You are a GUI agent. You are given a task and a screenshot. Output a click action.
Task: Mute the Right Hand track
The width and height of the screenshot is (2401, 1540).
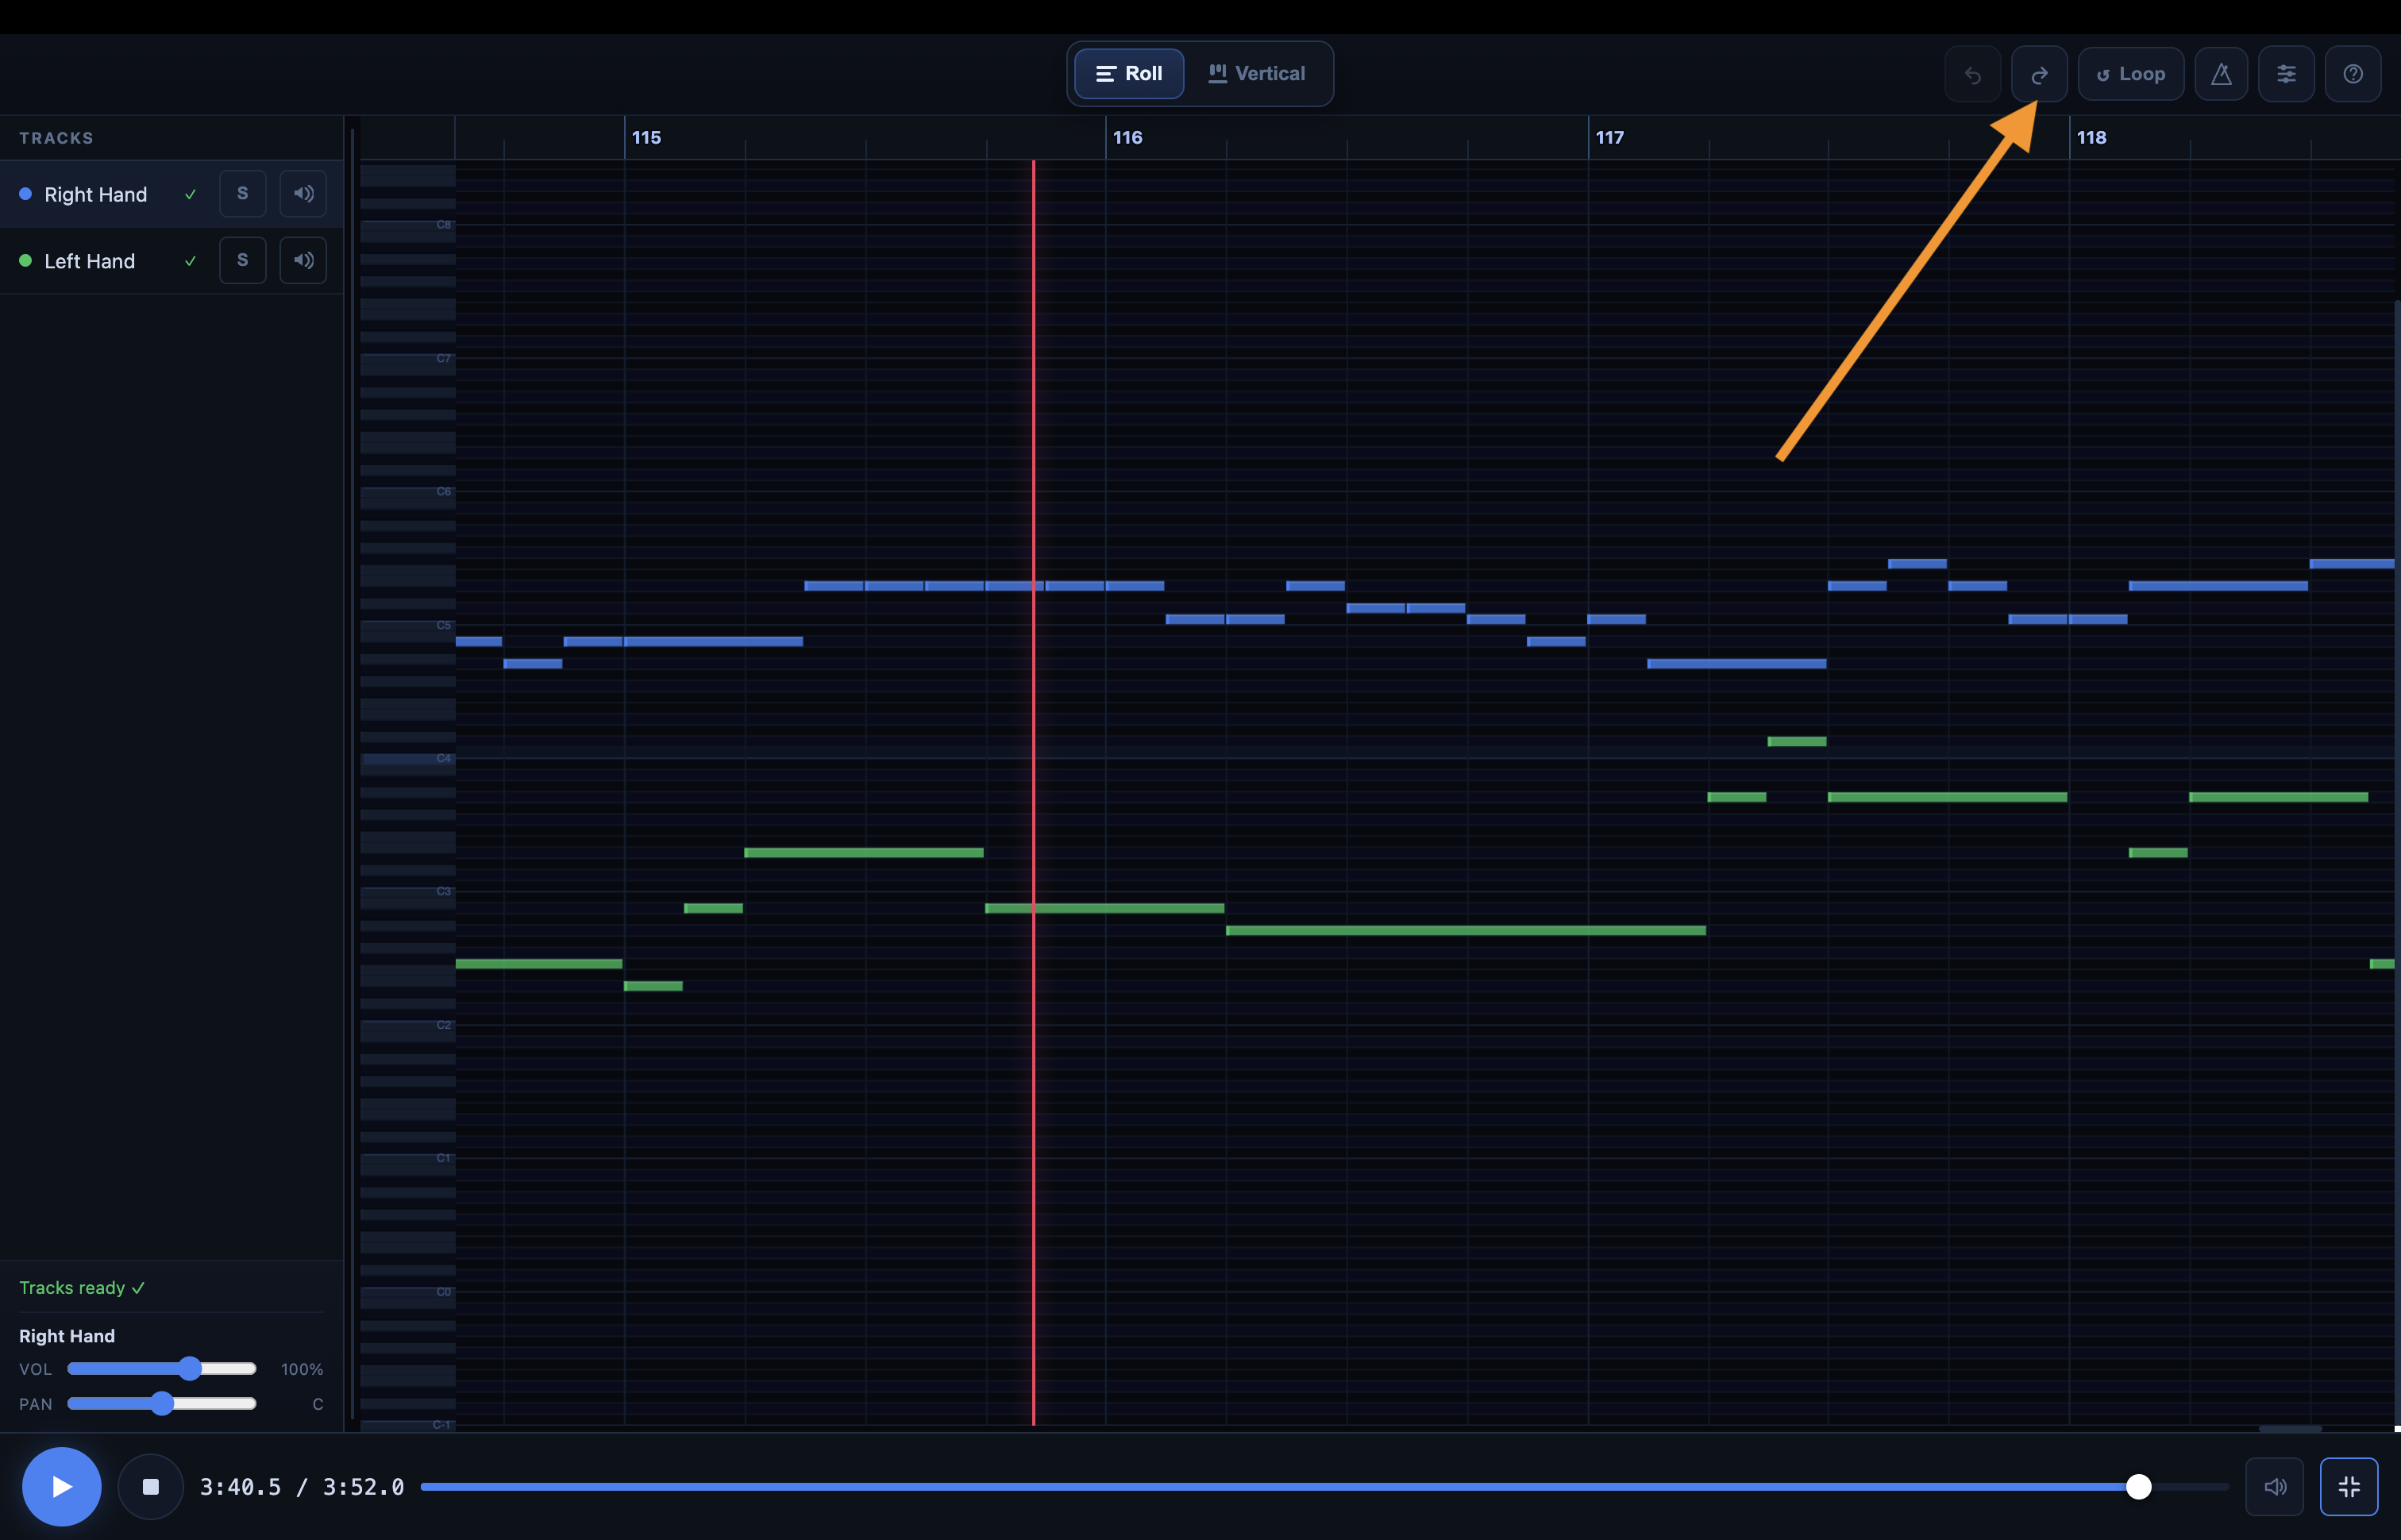click(x=303, y=194)
